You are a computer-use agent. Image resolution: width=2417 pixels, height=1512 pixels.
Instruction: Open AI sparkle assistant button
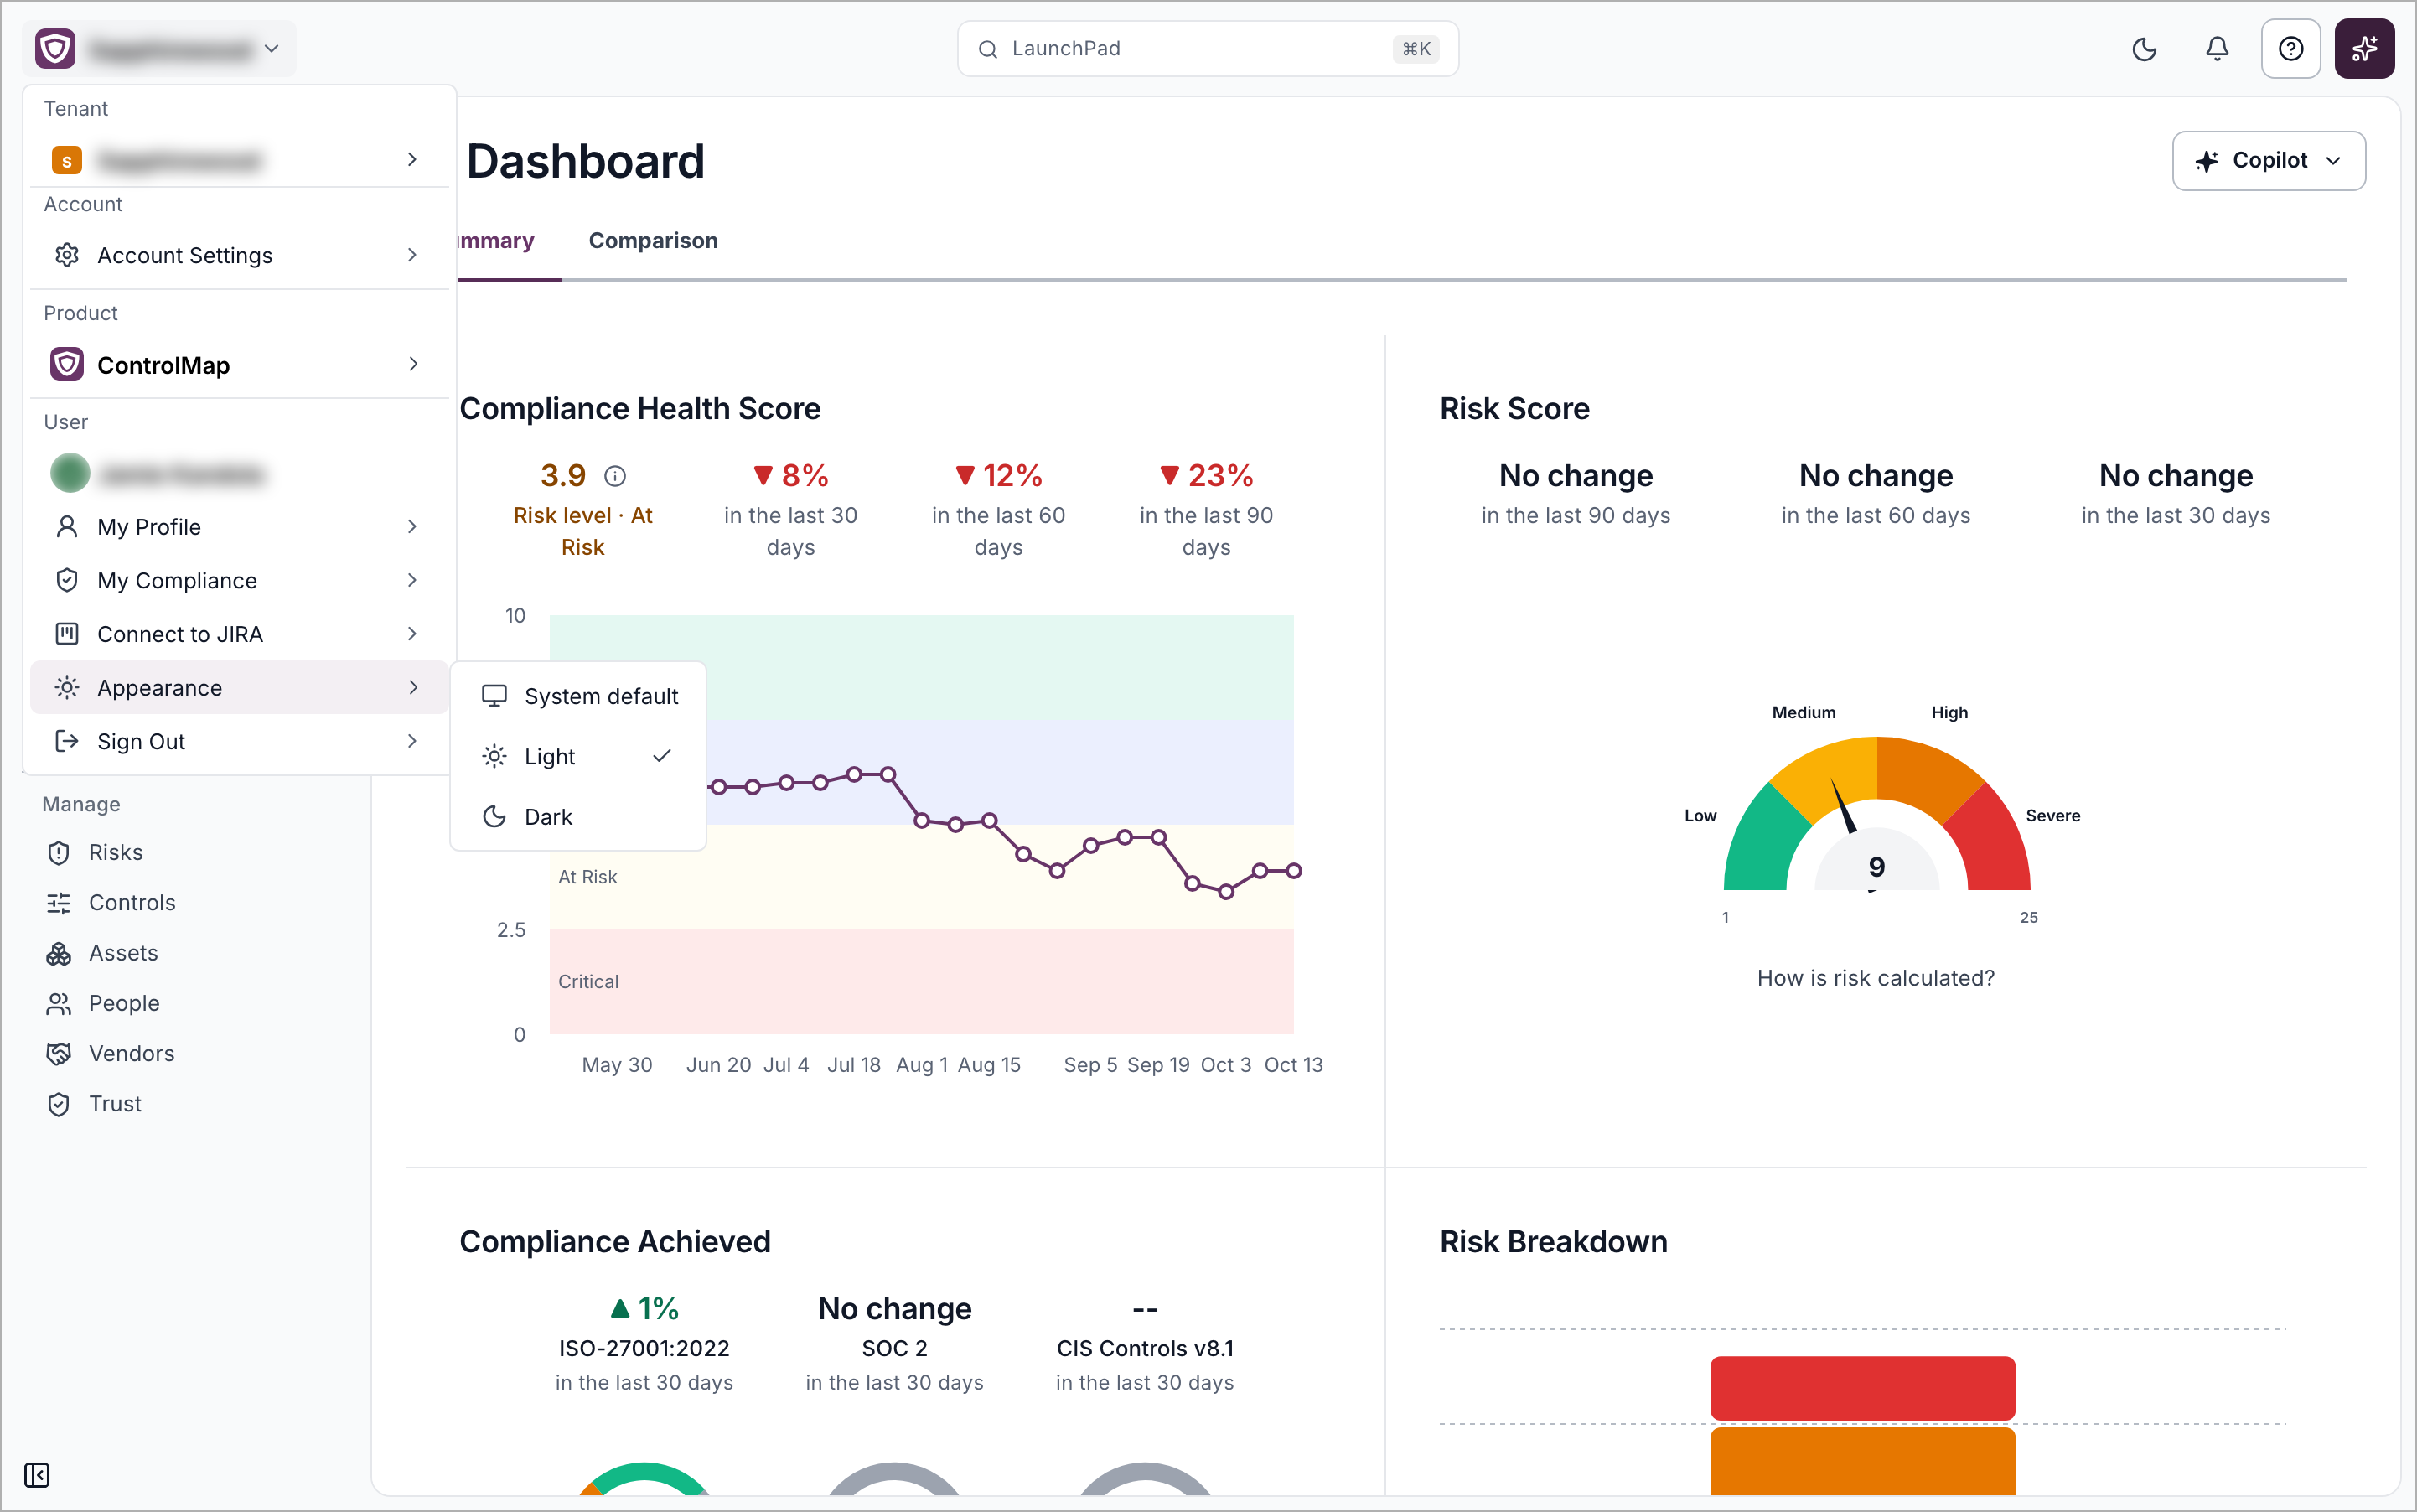click(x=2364, y=49)
